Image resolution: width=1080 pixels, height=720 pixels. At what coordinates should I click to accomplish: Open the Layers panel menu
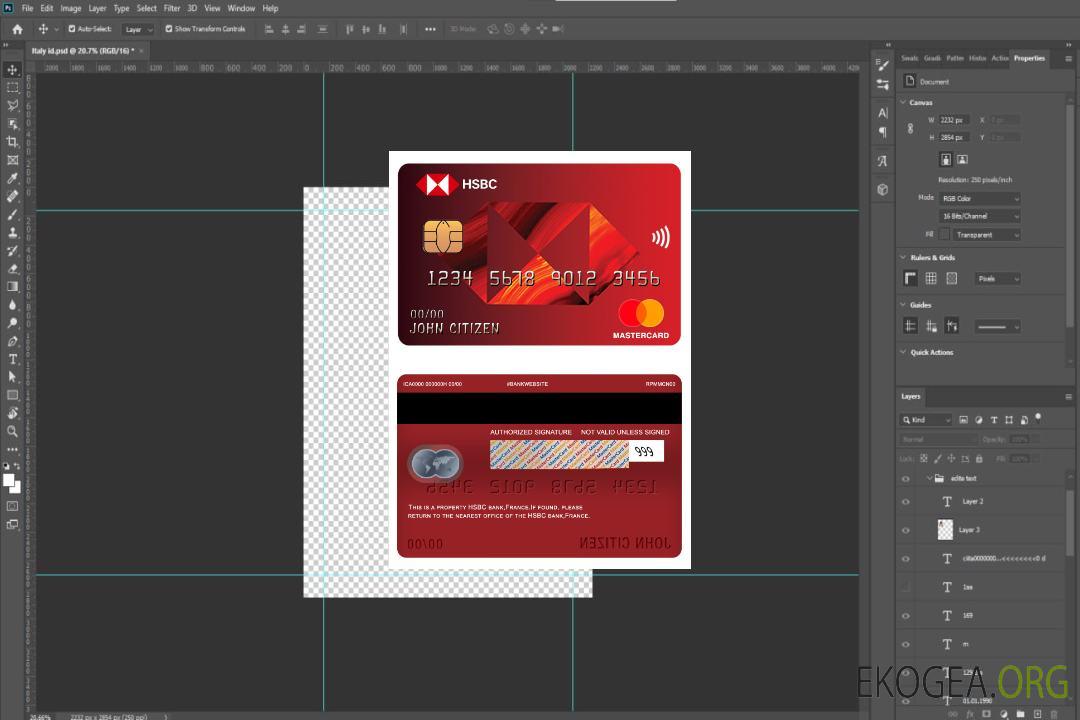tap(1068, 397)
